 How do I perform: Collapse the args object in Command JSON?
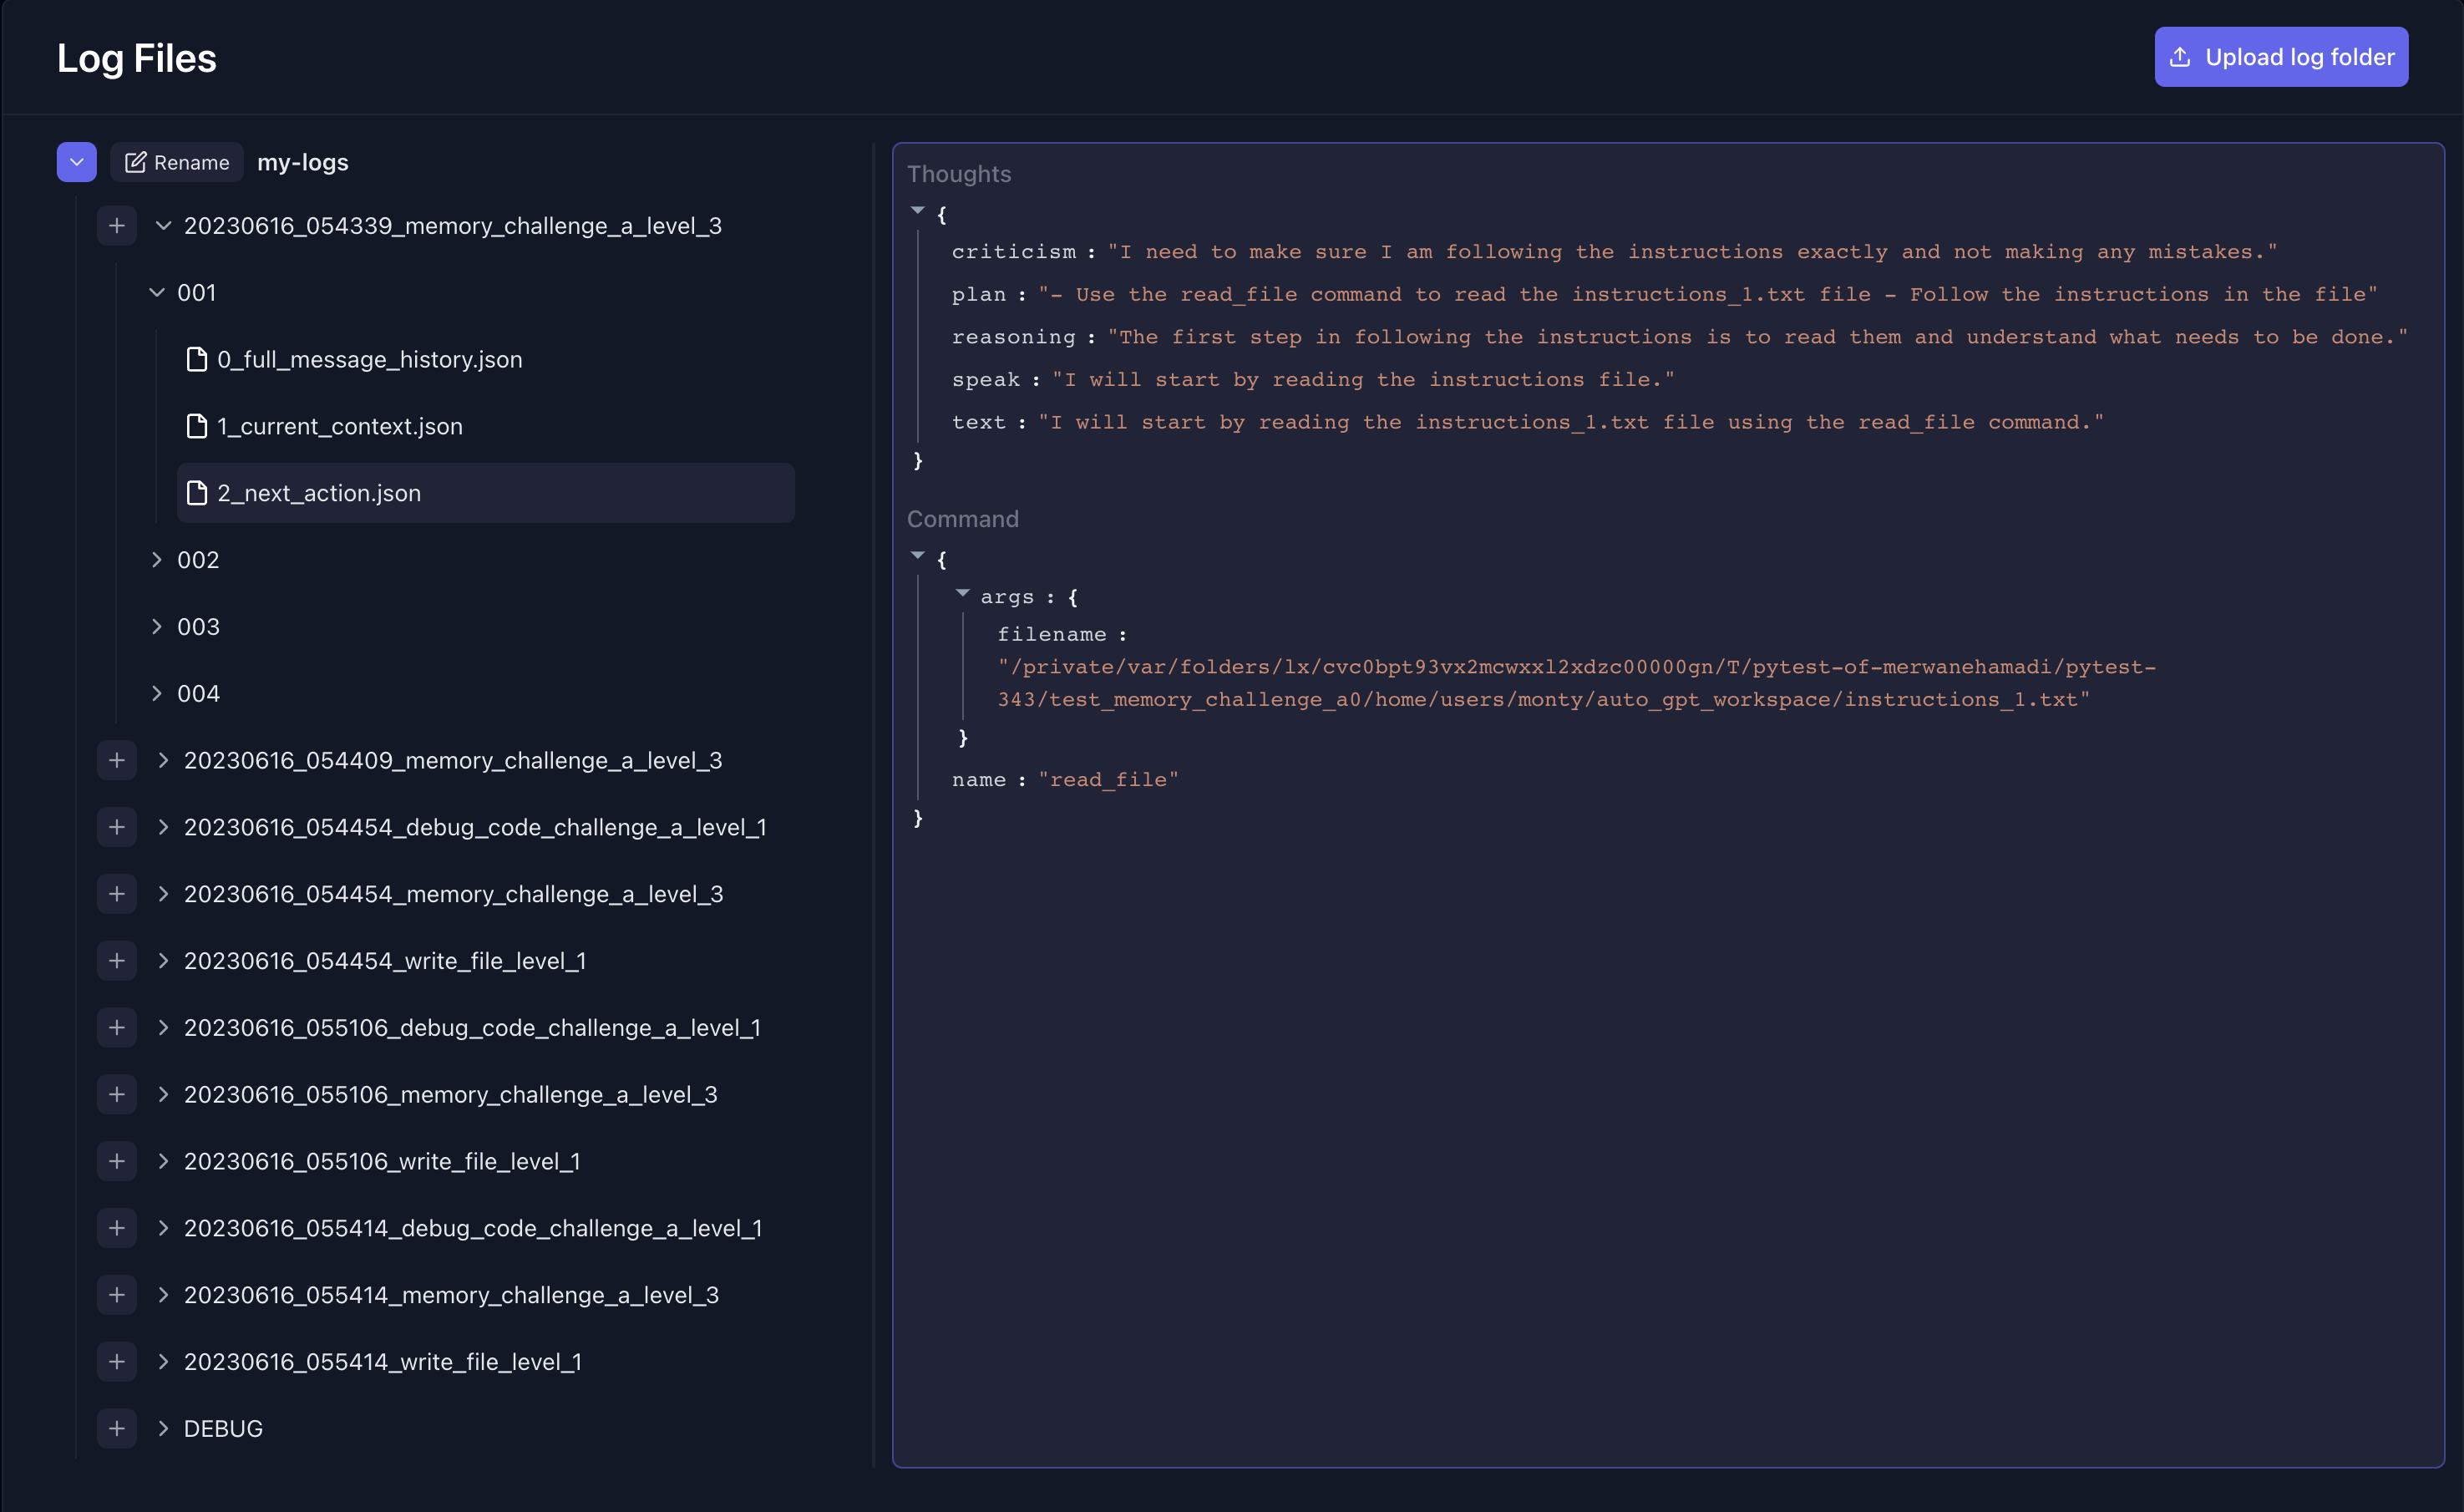point(963,594)
